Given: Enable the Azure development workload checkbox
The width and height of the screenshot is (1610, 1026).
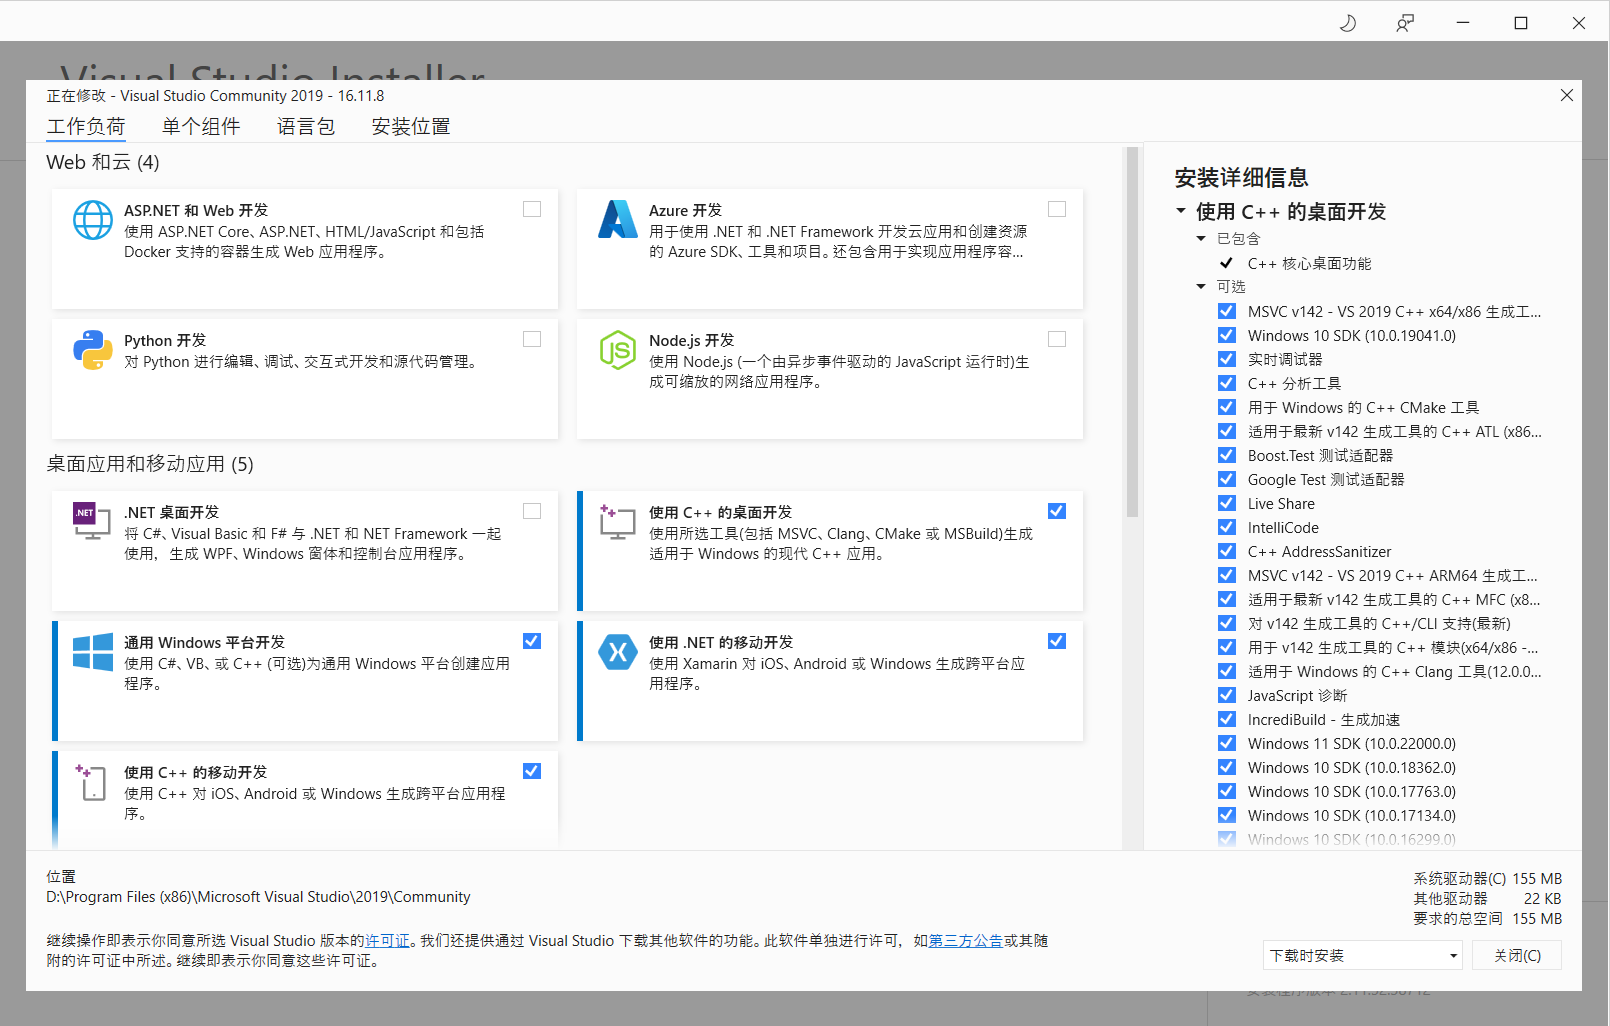Looking at the screenshot, I should click(x=1057, y=209).
